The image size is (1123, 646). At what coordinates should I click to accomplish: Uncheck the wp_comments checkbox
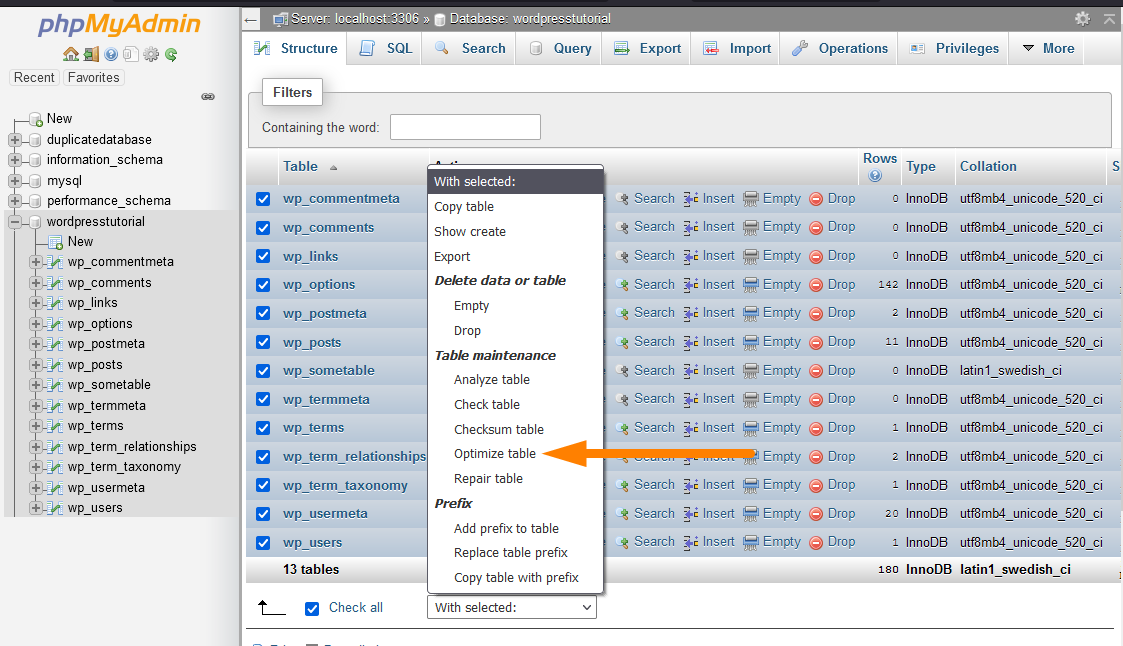click(263, 228)
